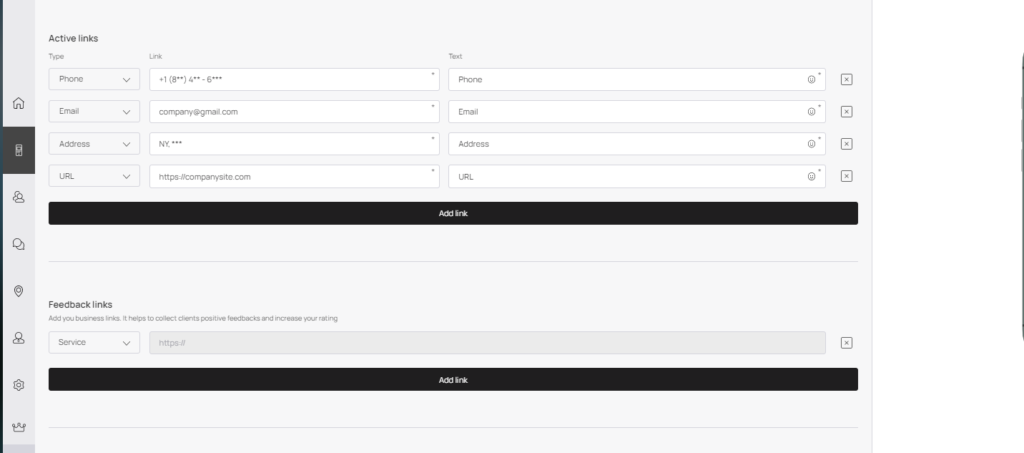Focus the company@gmail.com link field
This screenshot has height=453, width=1024.
pyautogui.click(x=294, y=112)
